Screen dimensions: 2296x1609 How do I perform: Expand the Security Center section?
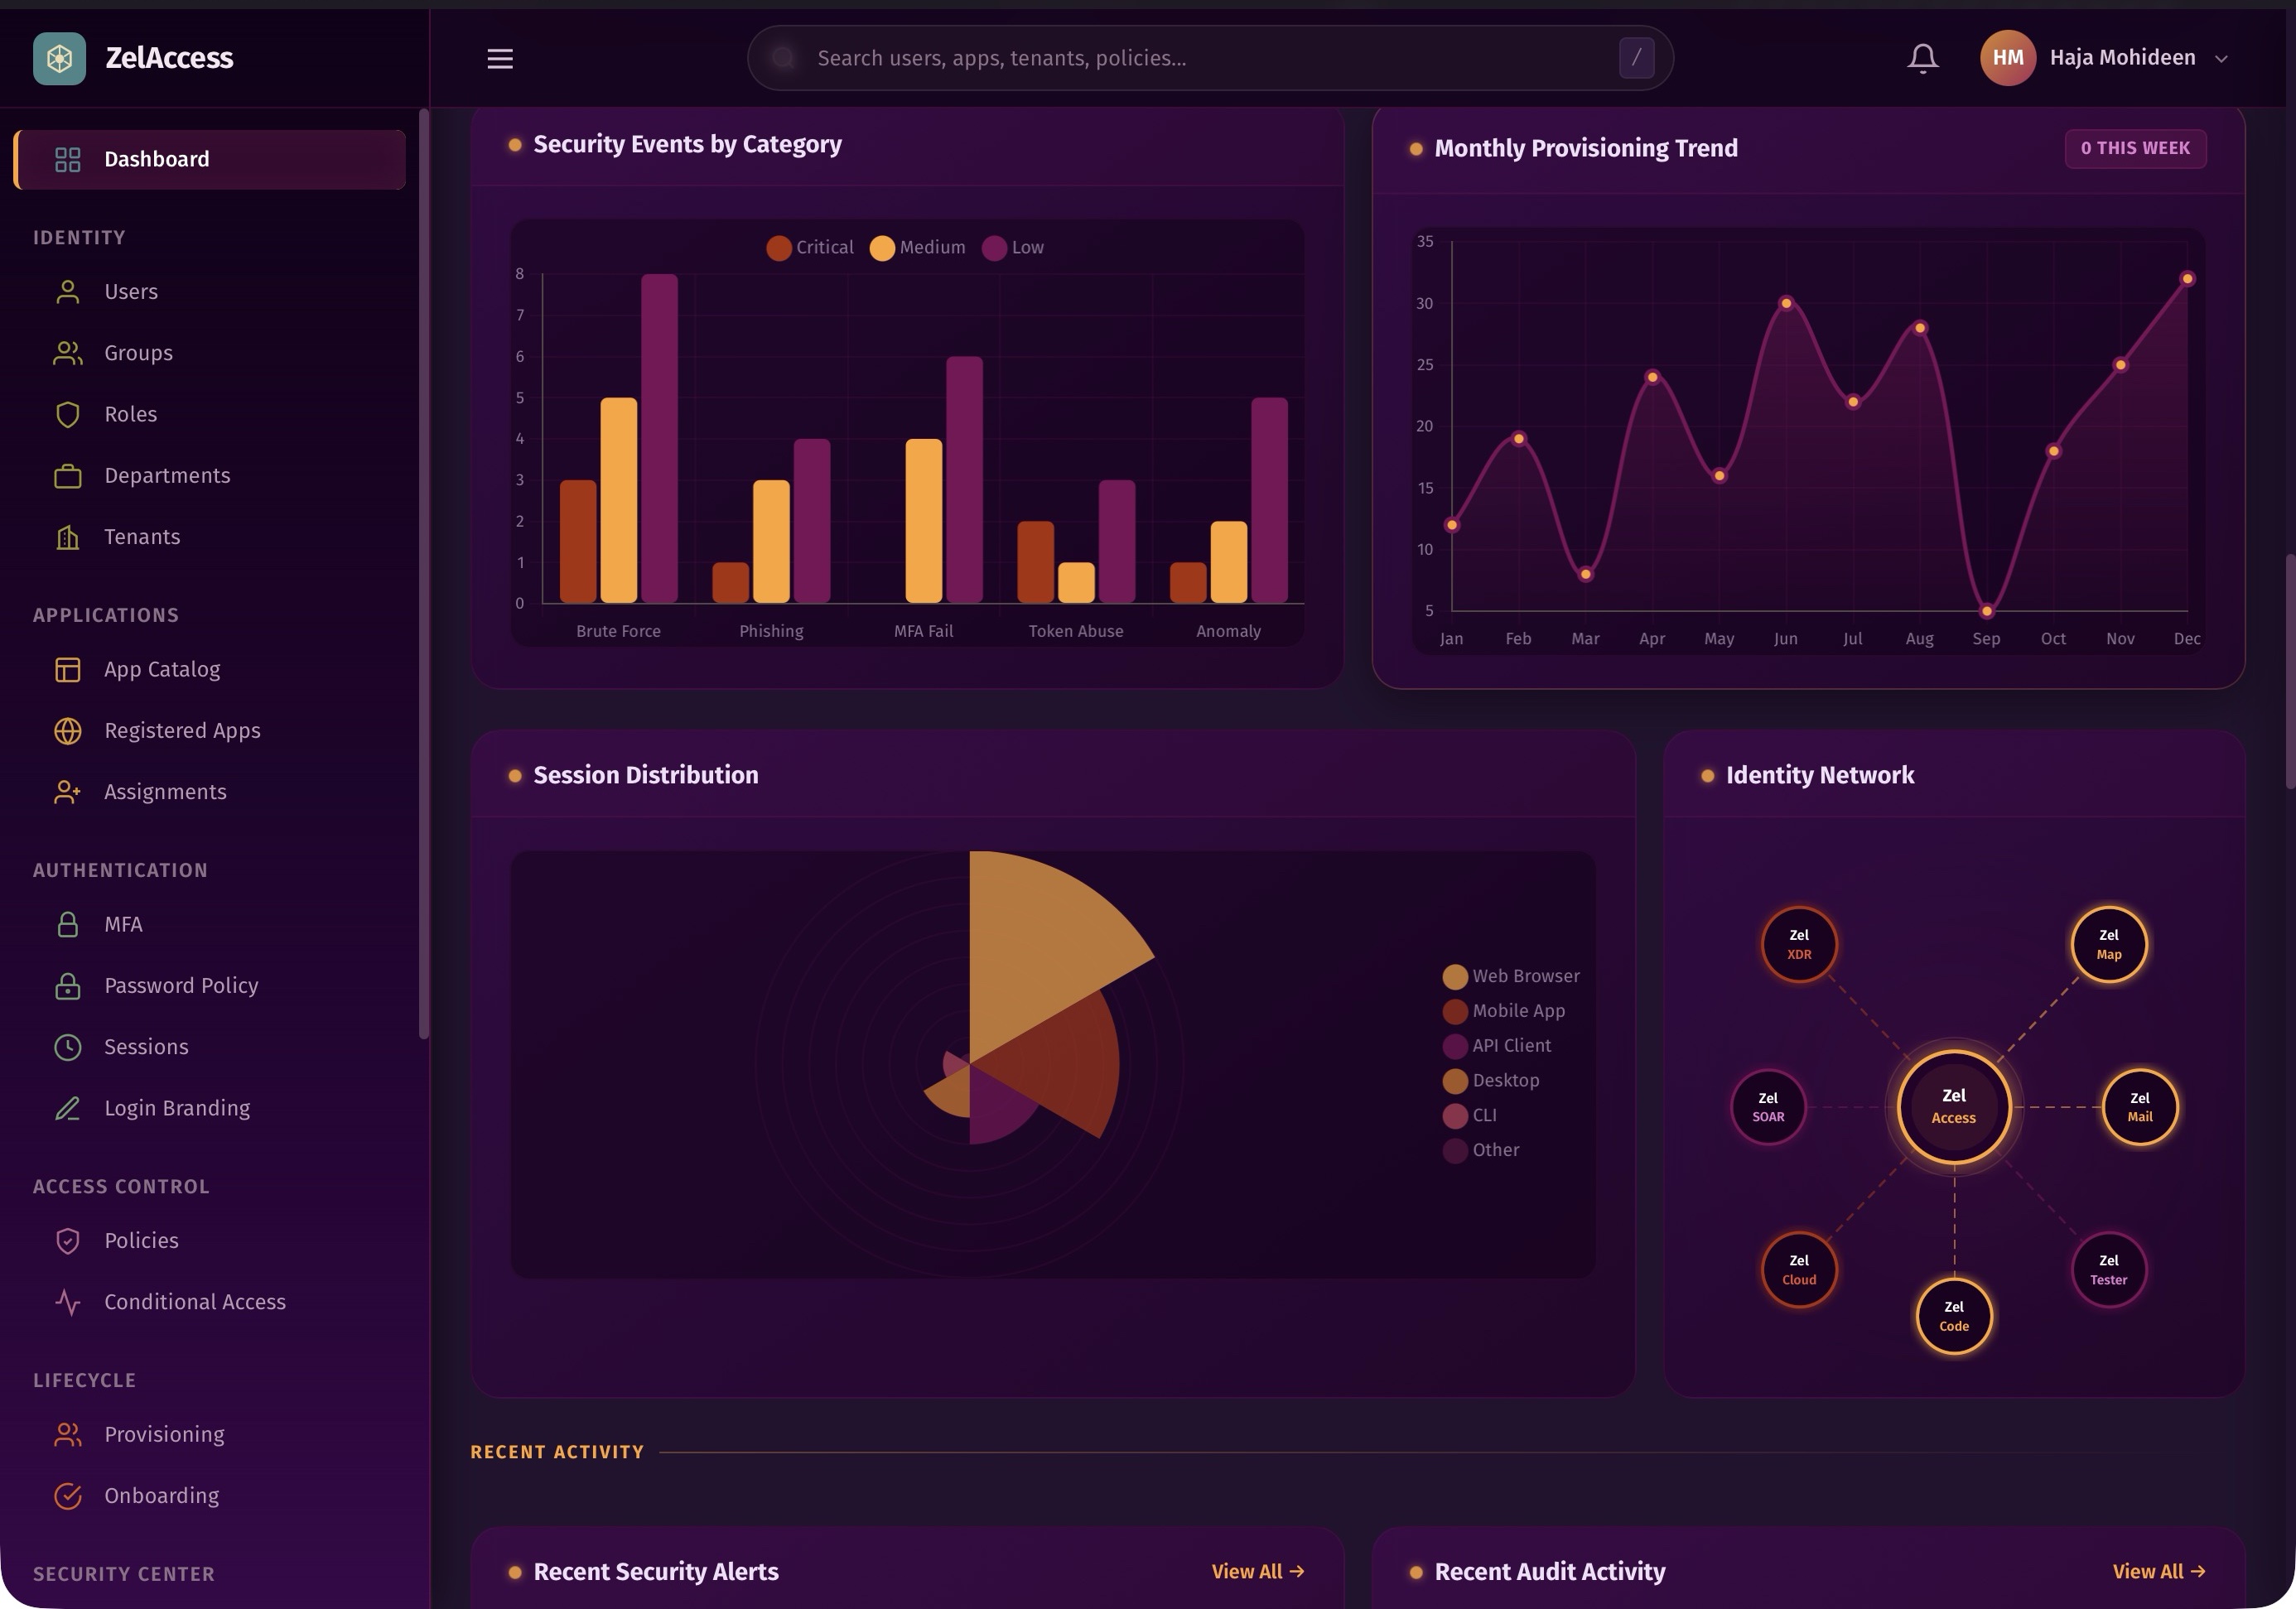tap(124, 1573)
